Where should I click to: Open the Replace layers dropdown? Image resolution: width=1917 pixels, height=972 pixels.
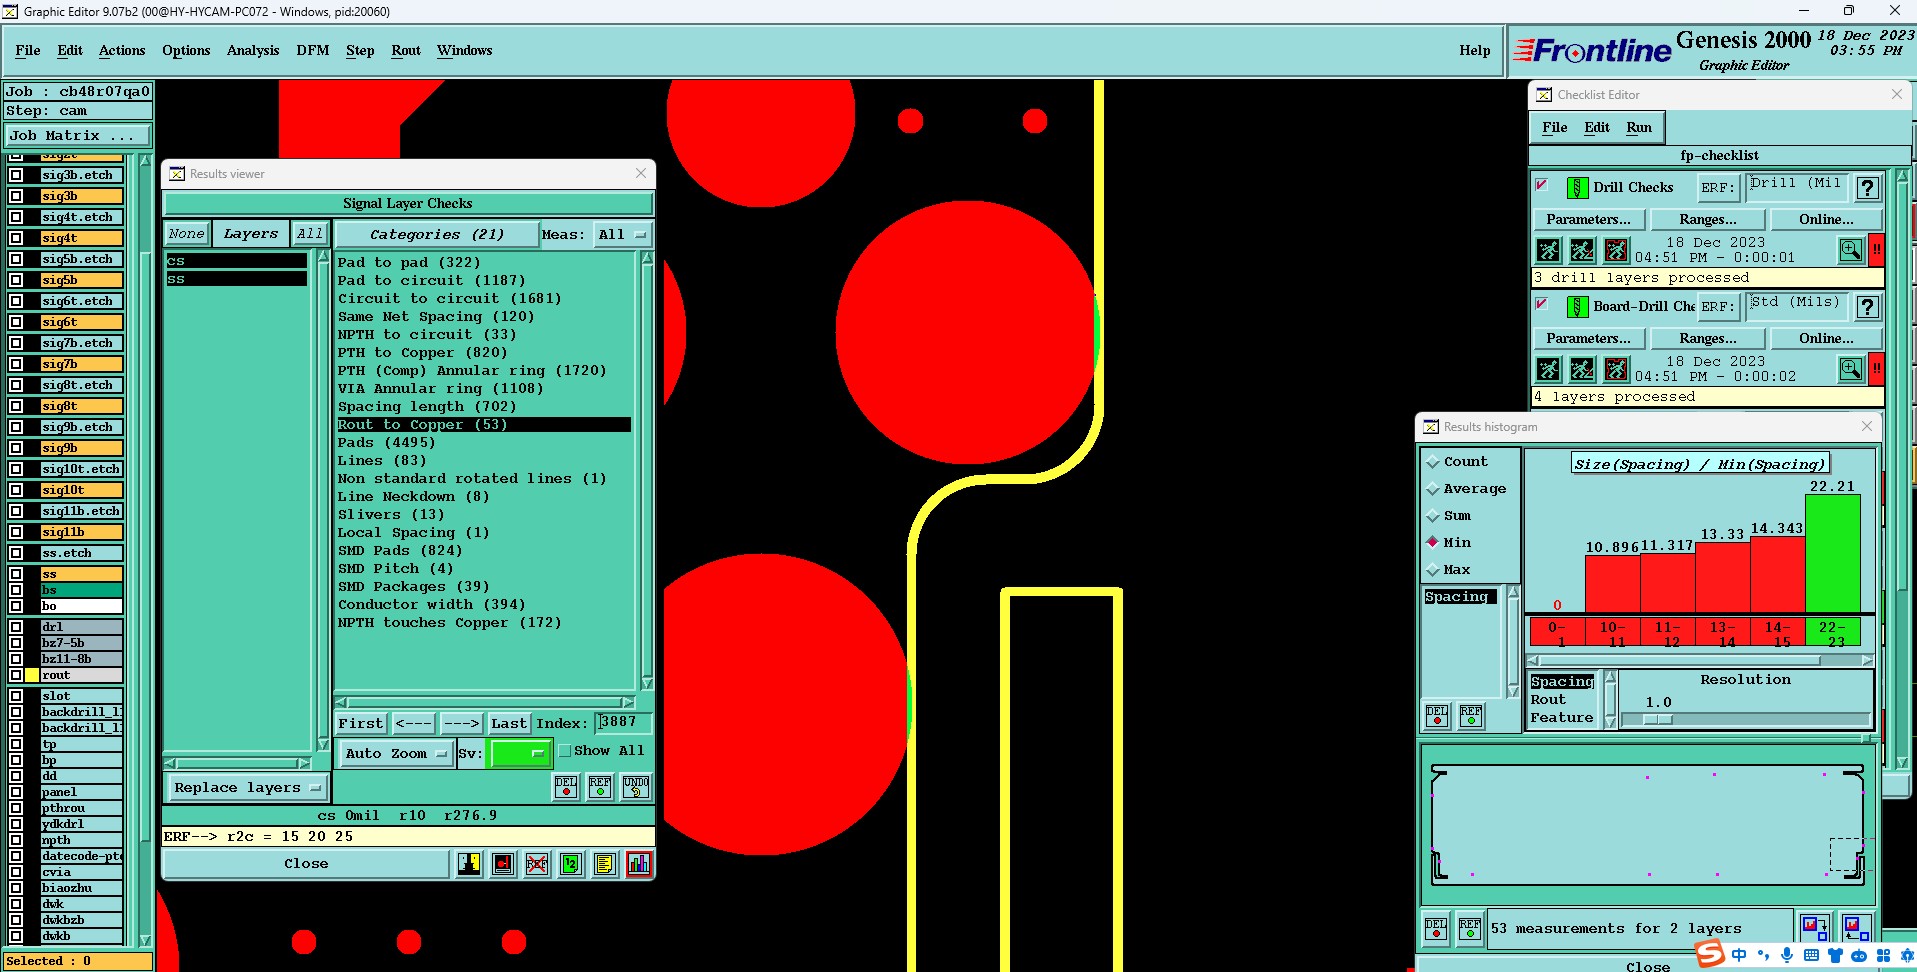[246, 788]
